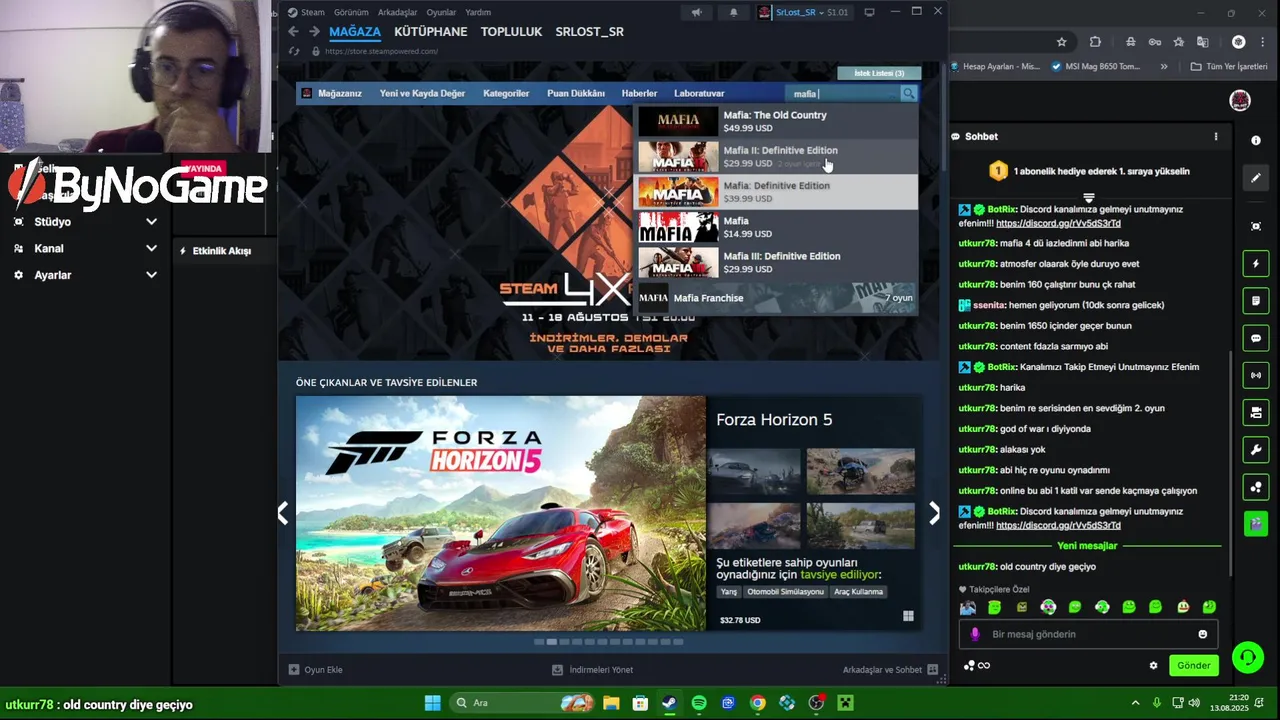Expand the Stüdyo sidebar section
The width and height of the screenshot is (1280, 720).
coord(84,222)
